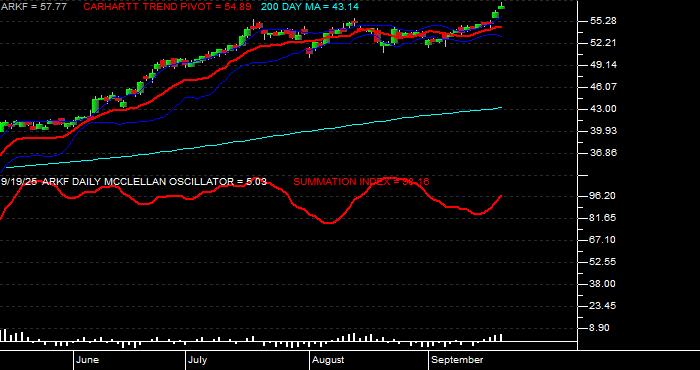Image resolution: width=700 pixels, height=370 pixels.
Task: Click the 23.45 oscillator axis value
Action: tap(602, 306)
